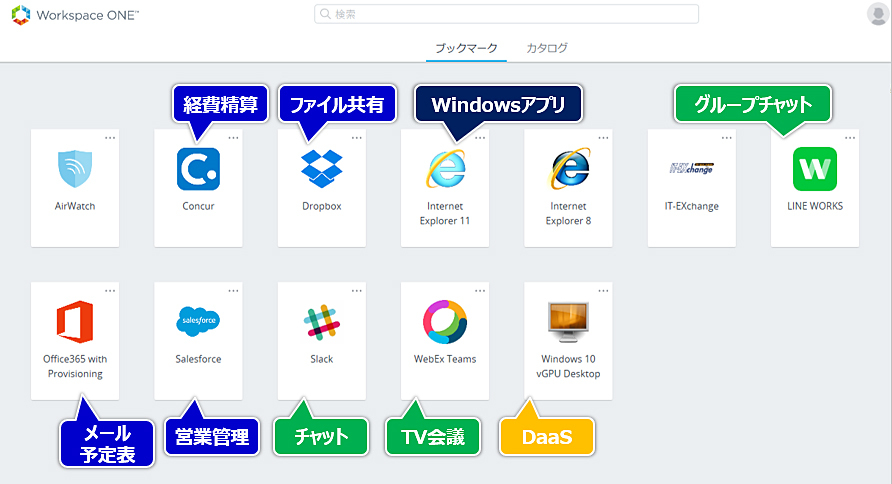Viewport: 892px width, 484px height.
Task: Open the AirWatch app icon
Action: [x=75, y=169]
